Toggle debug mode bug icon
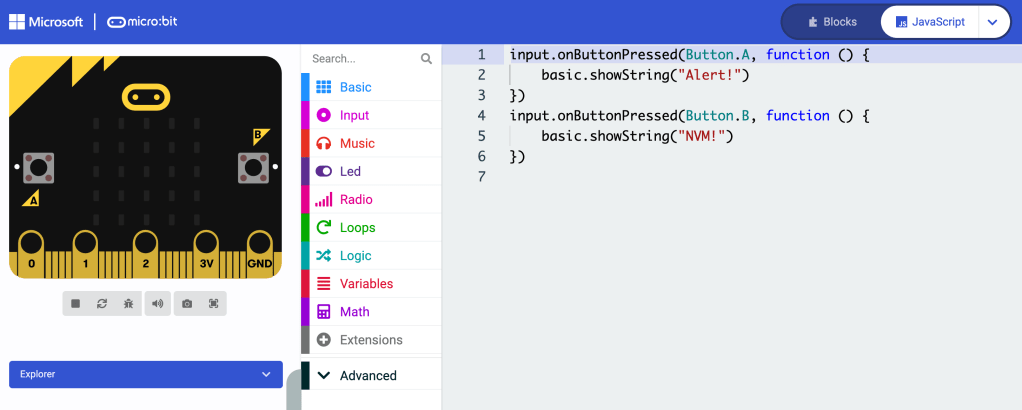1022x410 pixels. (128, 303)
